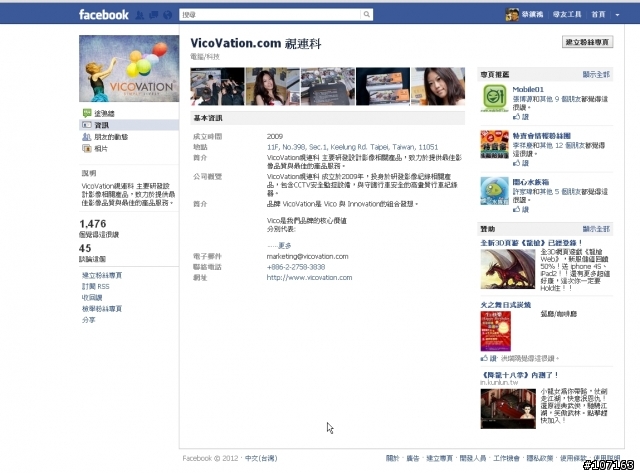Click 訂閱 RSS link
Image resolution: width=640 pixels, height=473 pixels.
(96, 286)
